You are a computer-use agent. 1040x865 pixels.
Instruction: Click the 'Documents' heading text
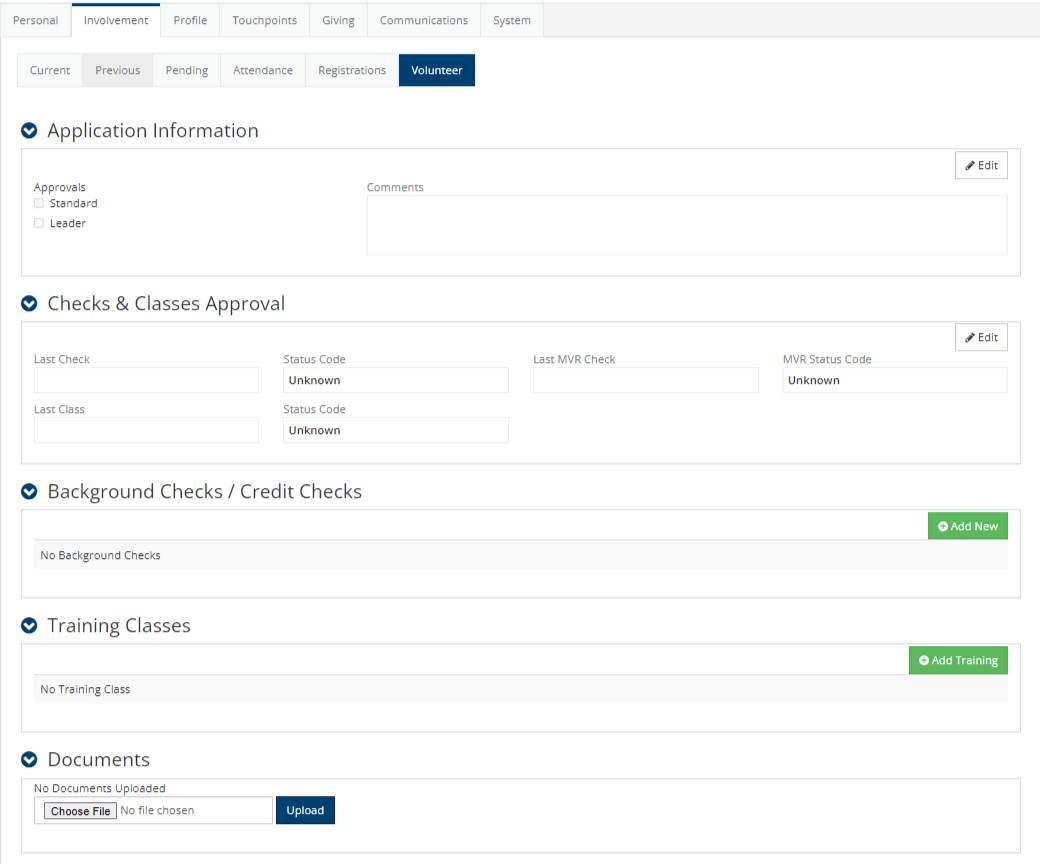tap(99, 760)
